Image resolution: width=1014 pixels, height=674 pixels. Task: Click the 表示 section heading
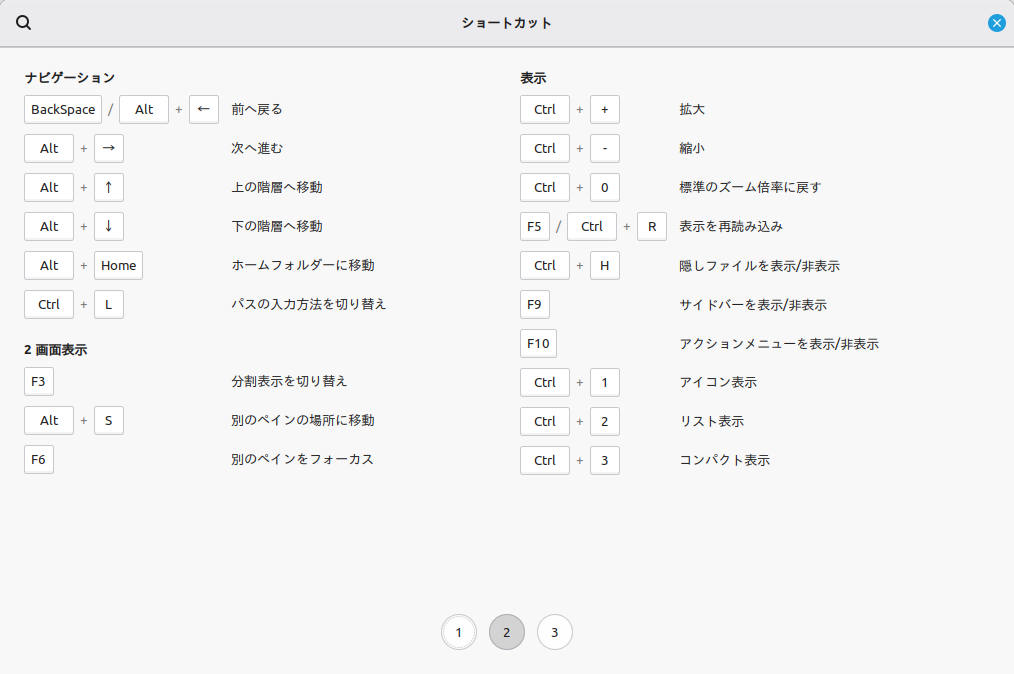[533, 77]
